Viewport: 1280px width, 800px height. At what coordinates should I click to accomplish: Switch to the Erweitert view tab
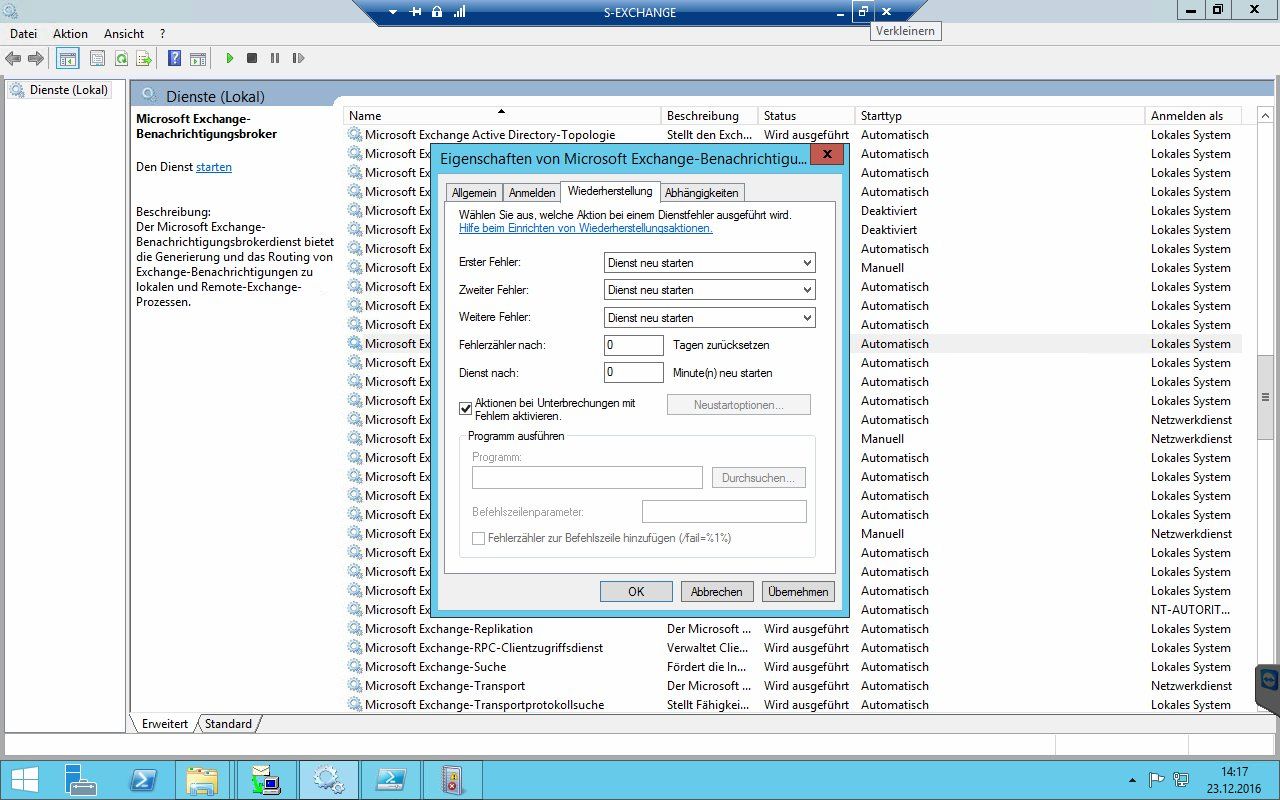165,724
